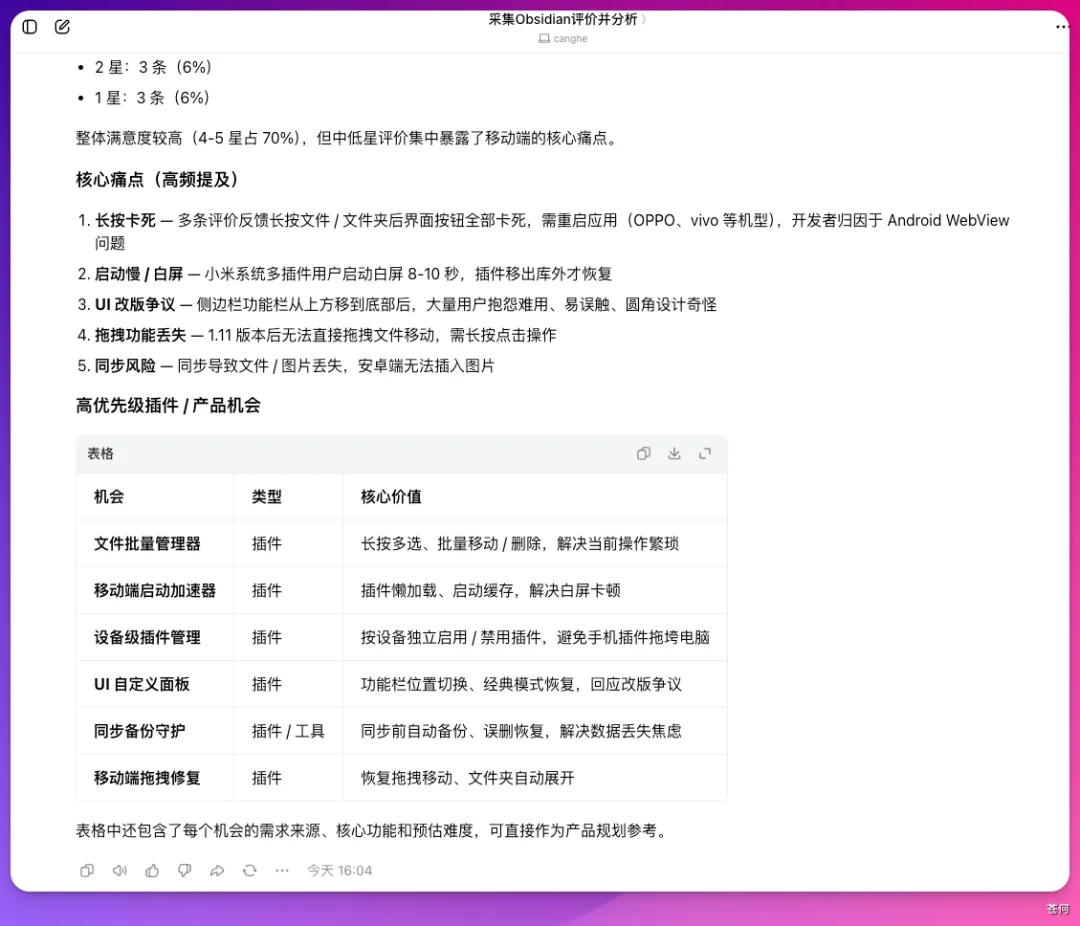The width and height of the screenshot is (1080, 926).
Task: Regenerate the response
Action: pyautogui.click(x=249, y=870)
